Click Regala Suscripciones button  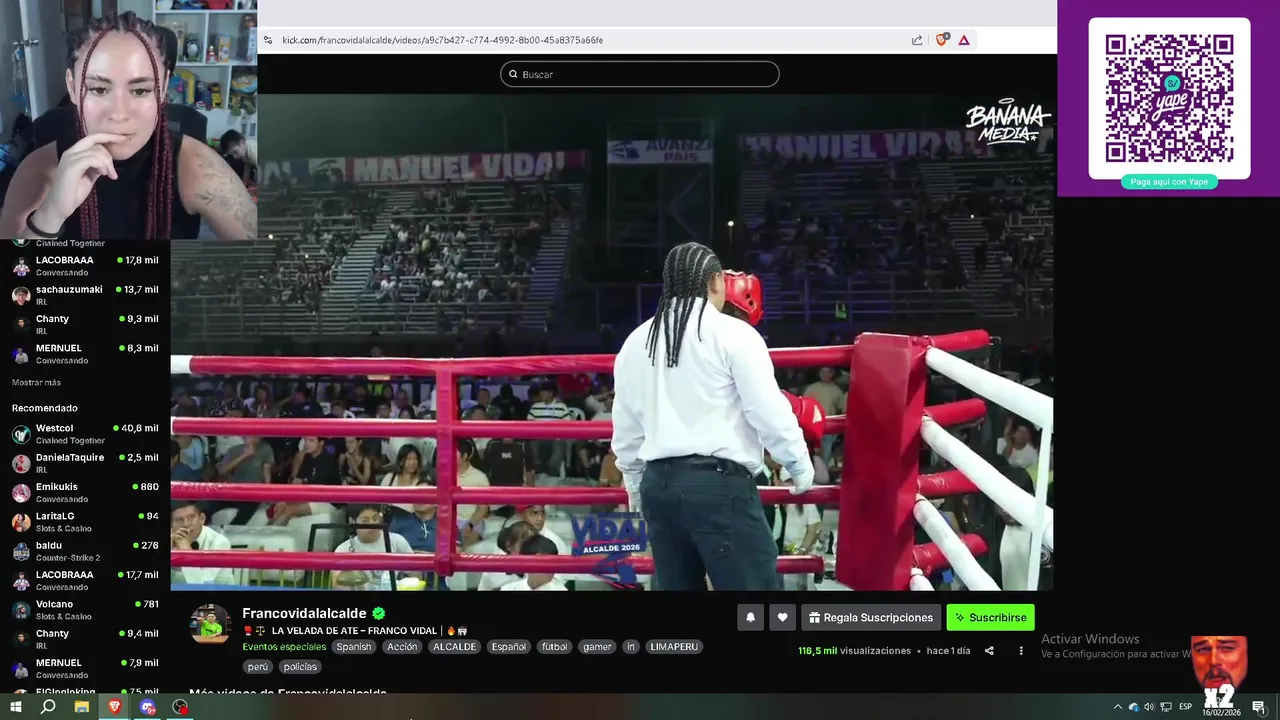(x=871, y=617)
